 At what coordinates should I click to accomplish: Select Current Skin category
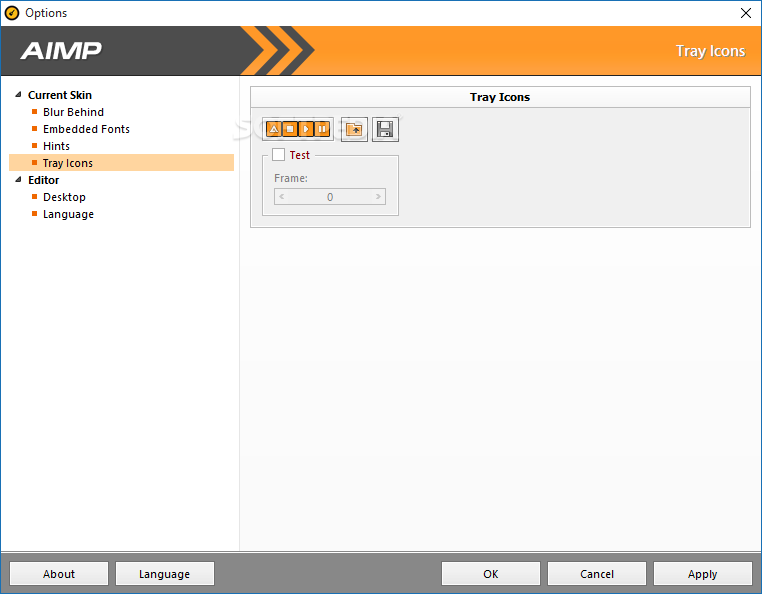60,95
